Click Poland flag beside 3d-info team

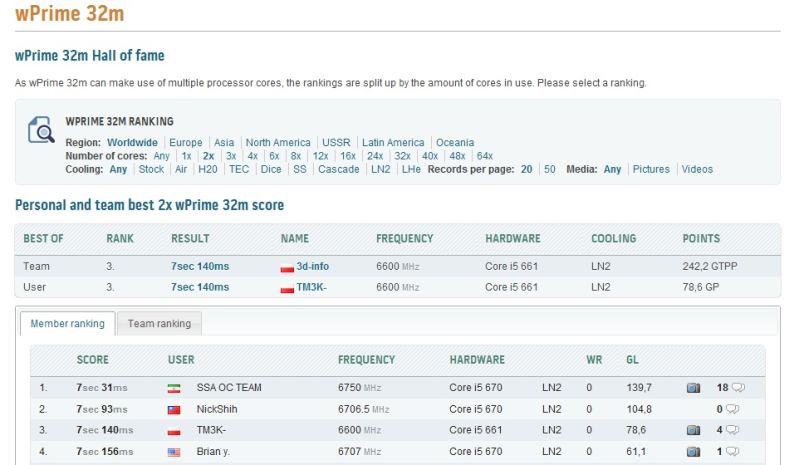(287, 267)
